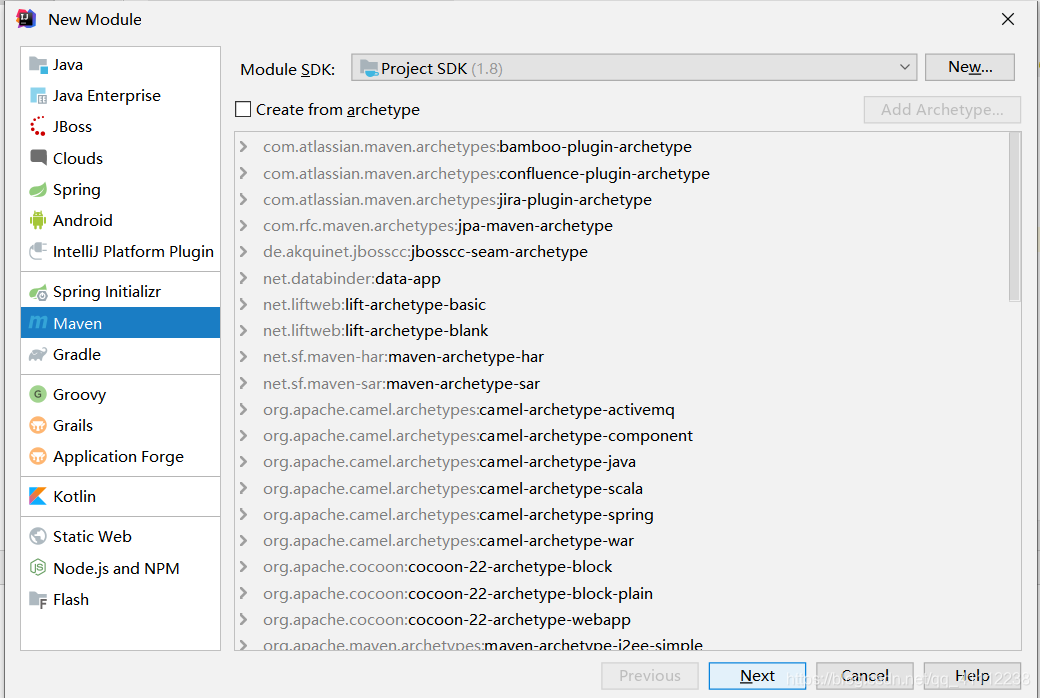Click the Java folder icon

pyautogui.click(x=38, y=65)
